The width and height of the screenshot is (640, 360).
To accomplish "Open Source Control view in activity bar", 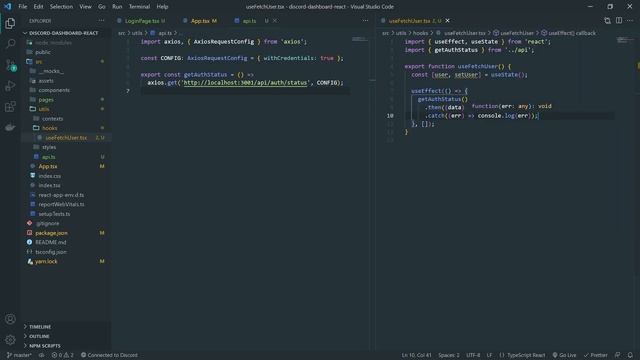I will (x=10, y=65).
